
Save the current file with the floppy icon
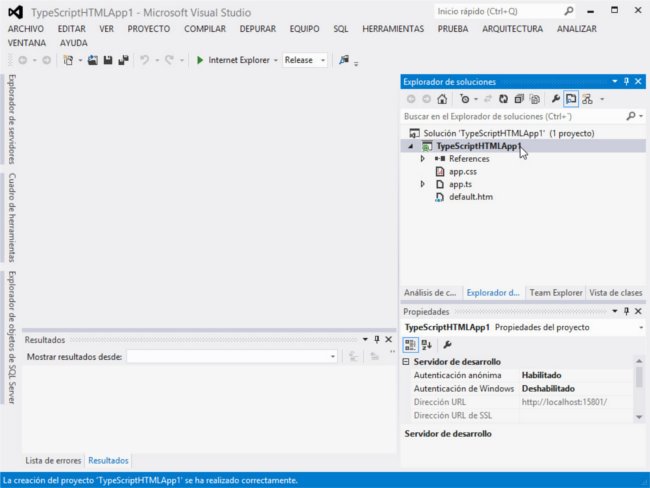coord(108,60)
